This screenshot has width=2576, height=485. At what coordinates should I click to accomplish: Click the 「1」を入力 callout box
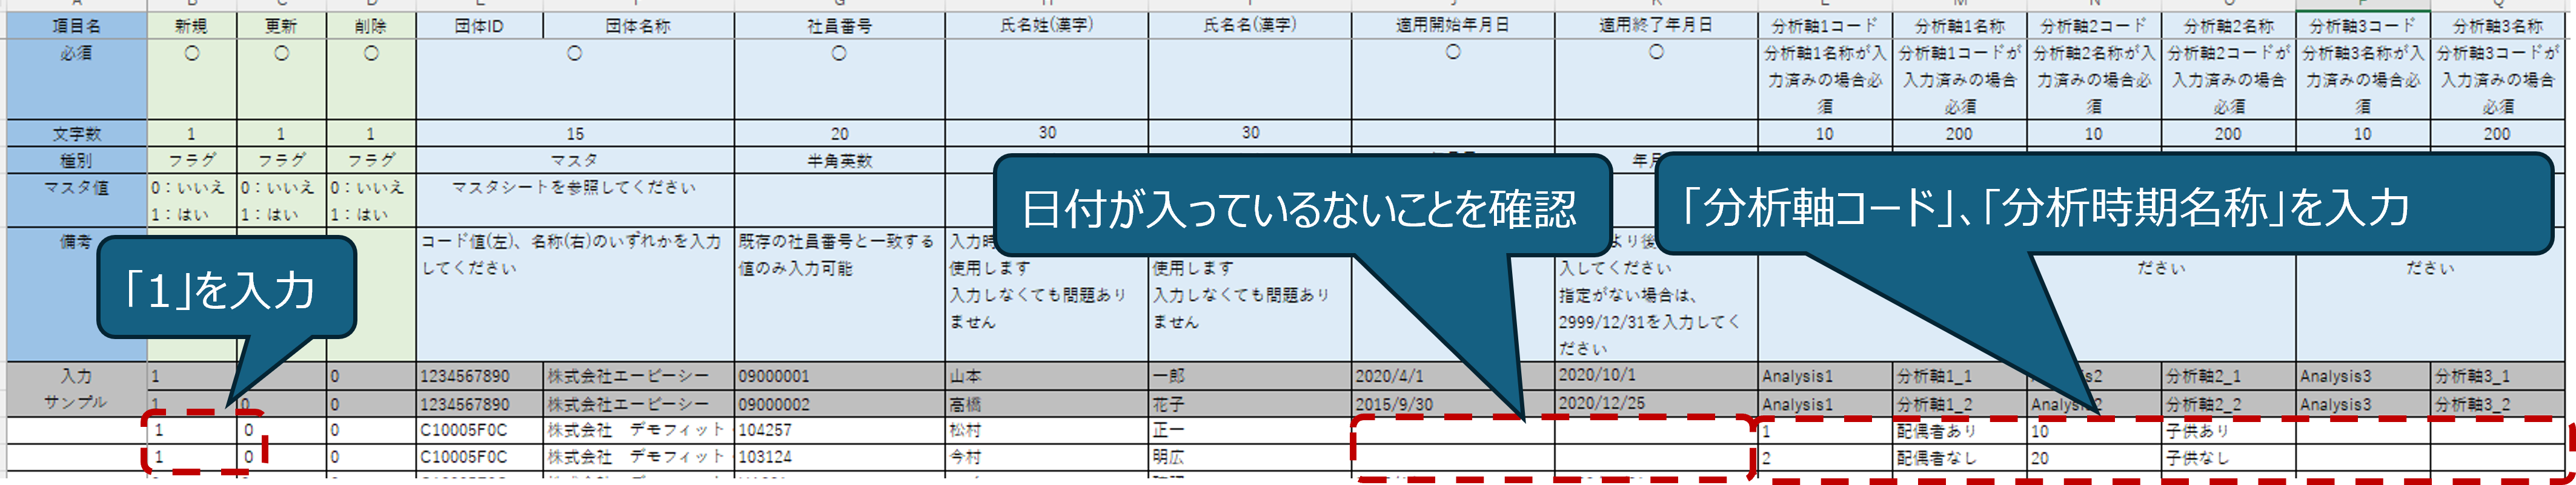(226, 289)
